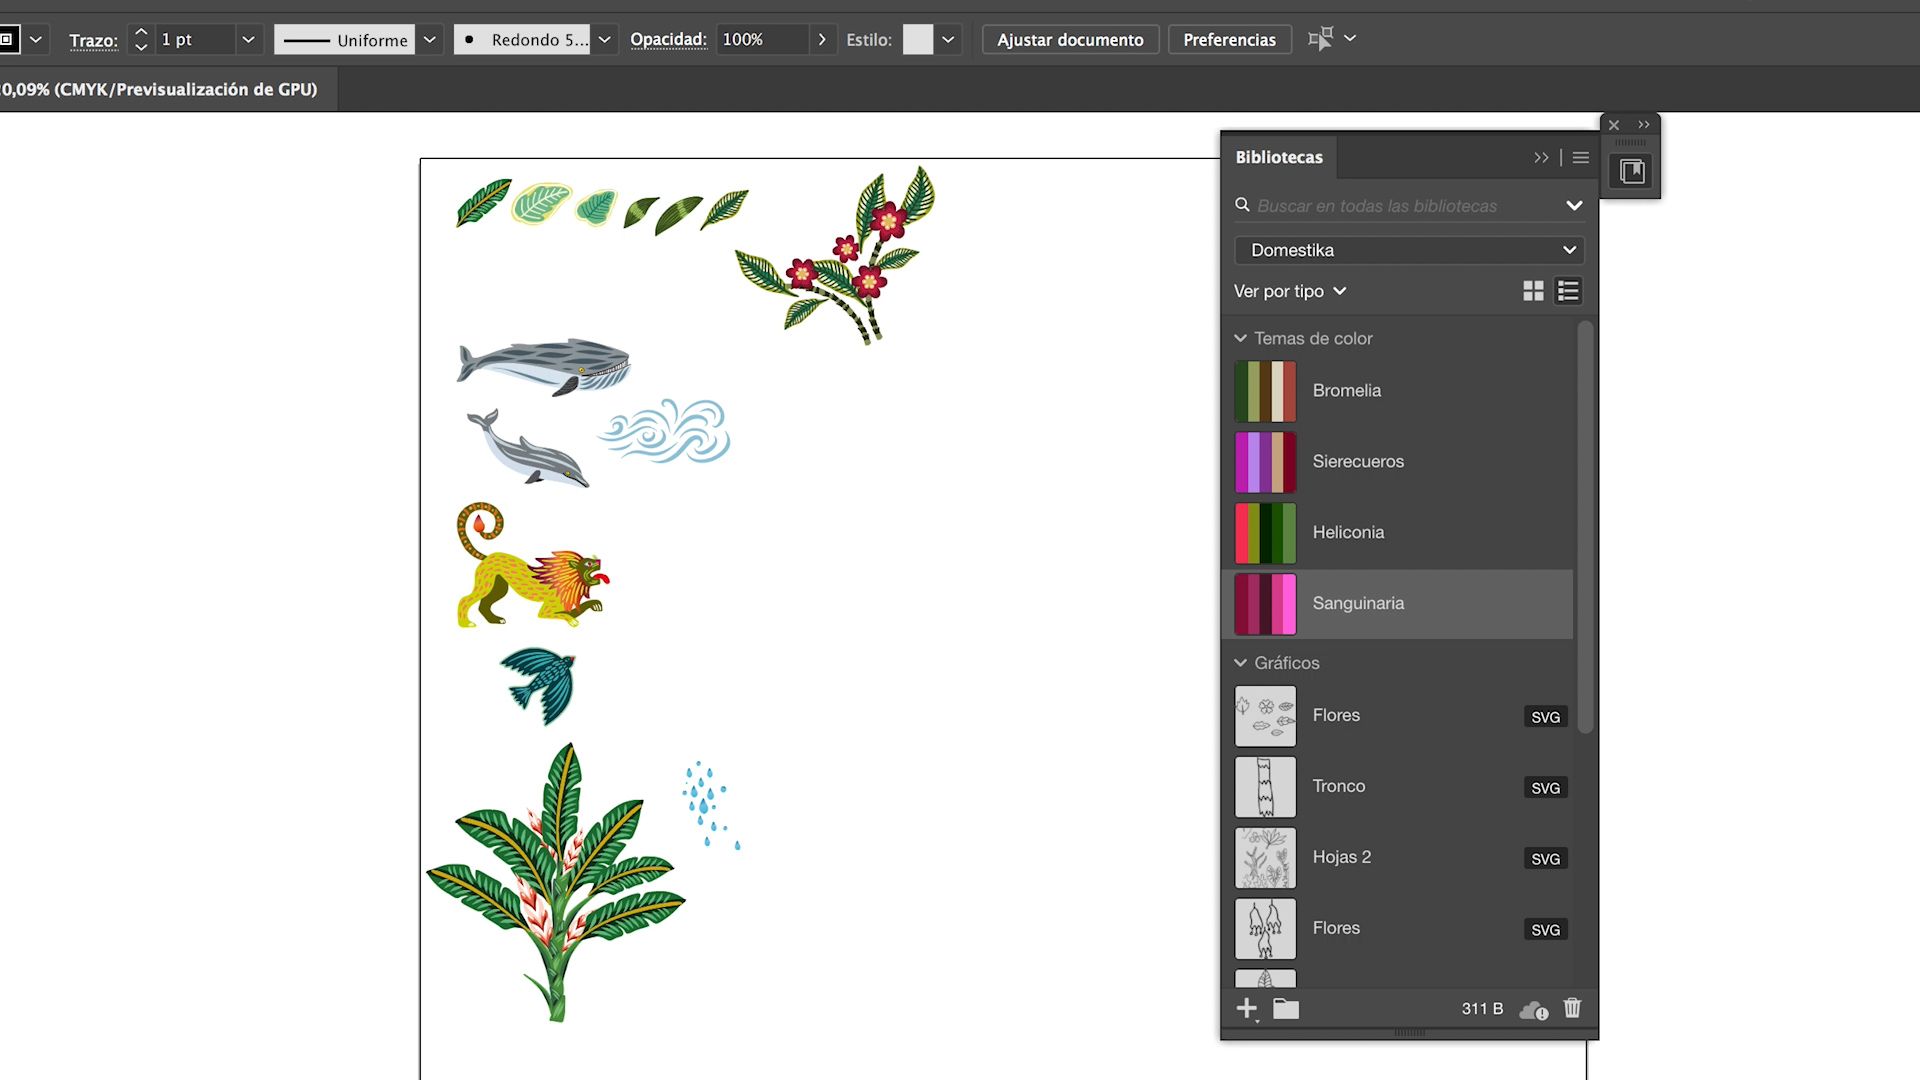This screenshot has height=1080, width=1920.
Task: Select the Hojas 2 graphic thumbnail
Action: (x=1265, y=858)
